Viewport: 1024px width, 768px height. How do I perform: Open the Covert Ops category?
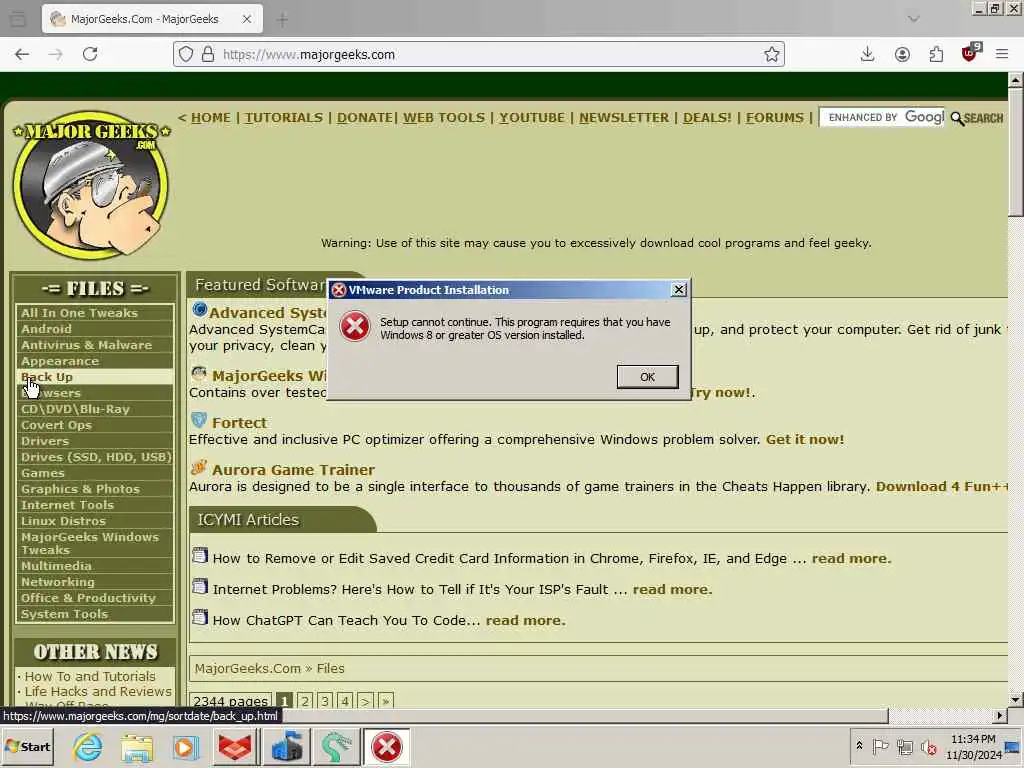95,425
